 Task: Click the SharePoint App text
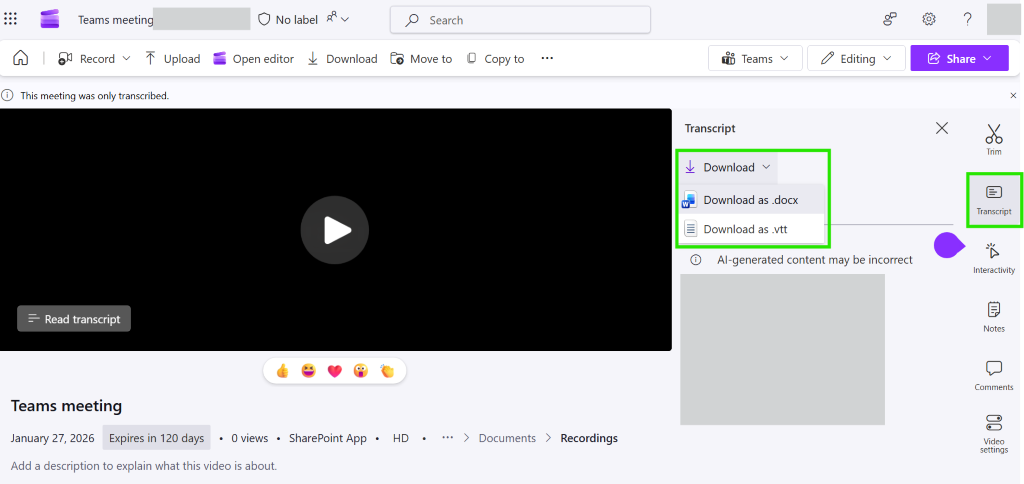pyautogui.click(x=328, y=438)
